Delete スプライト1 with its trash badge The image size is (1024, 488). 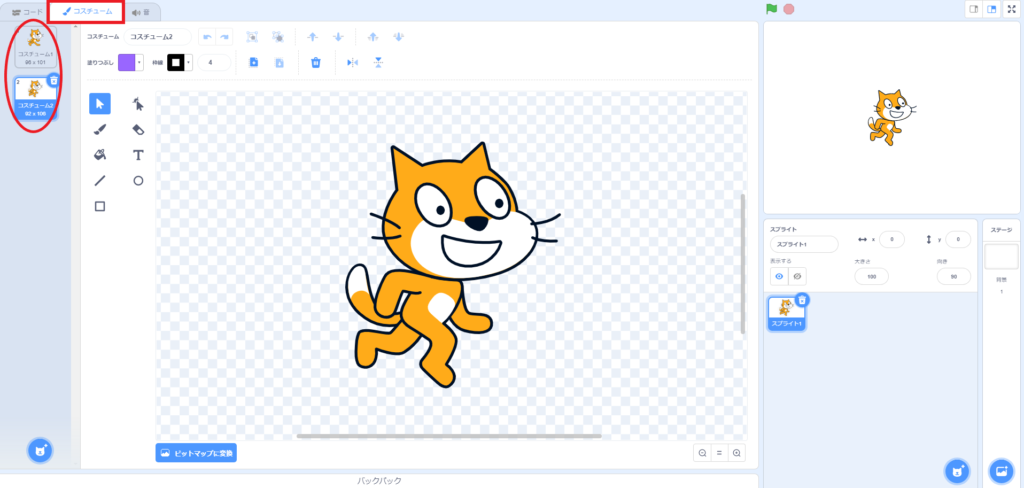(803, 300)
